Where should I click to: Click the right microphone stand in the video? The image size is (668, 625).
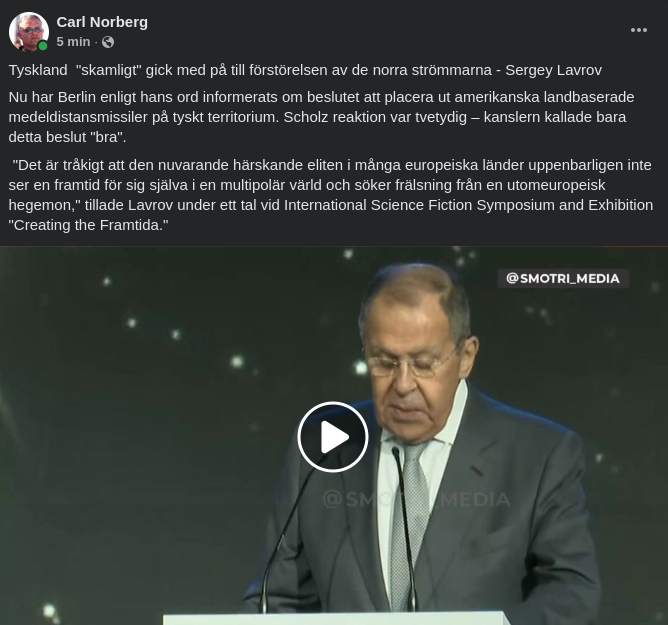(404, 529)
